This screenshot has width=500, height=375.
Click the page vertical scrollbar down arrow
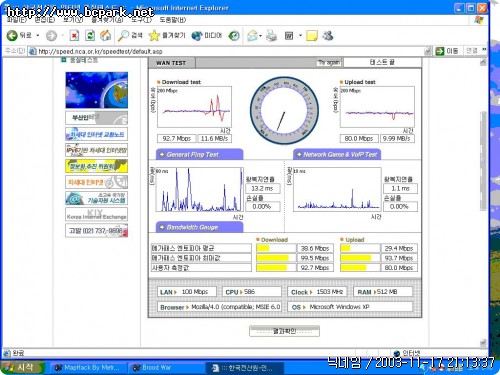pyautogui.click(x=483, y=343)
